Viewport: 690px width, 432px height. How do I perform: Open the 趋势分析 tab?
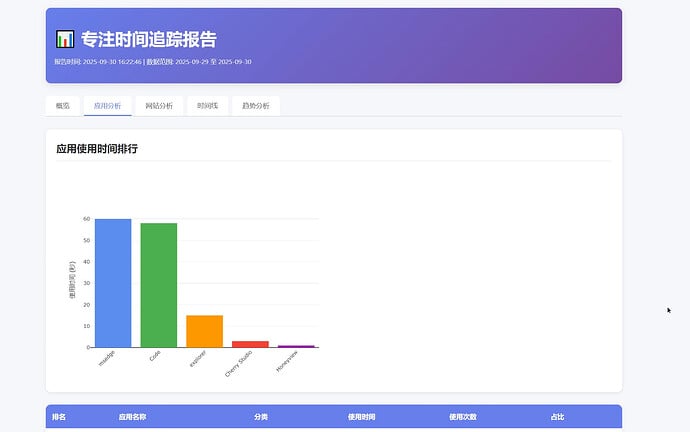255,105
